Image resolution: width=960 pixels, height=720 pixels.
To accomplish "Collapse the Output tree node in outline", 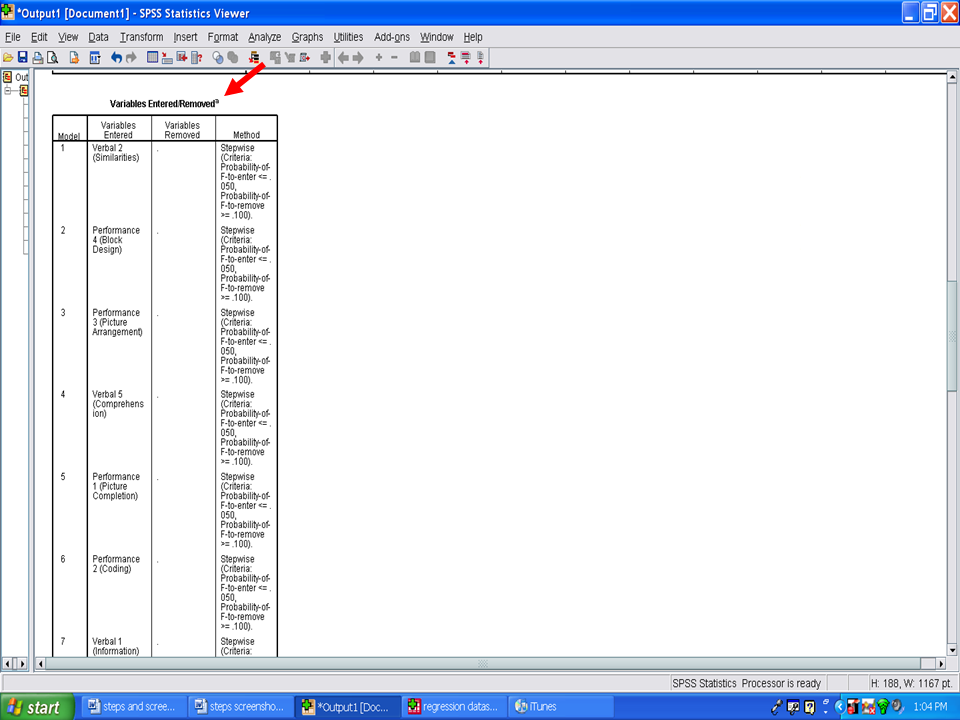I will pos(8,91).
